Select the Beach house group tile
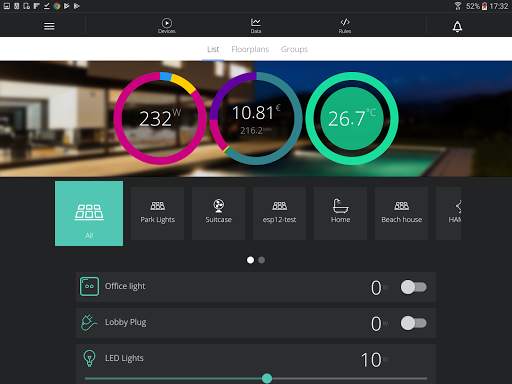 pos(401,213)
